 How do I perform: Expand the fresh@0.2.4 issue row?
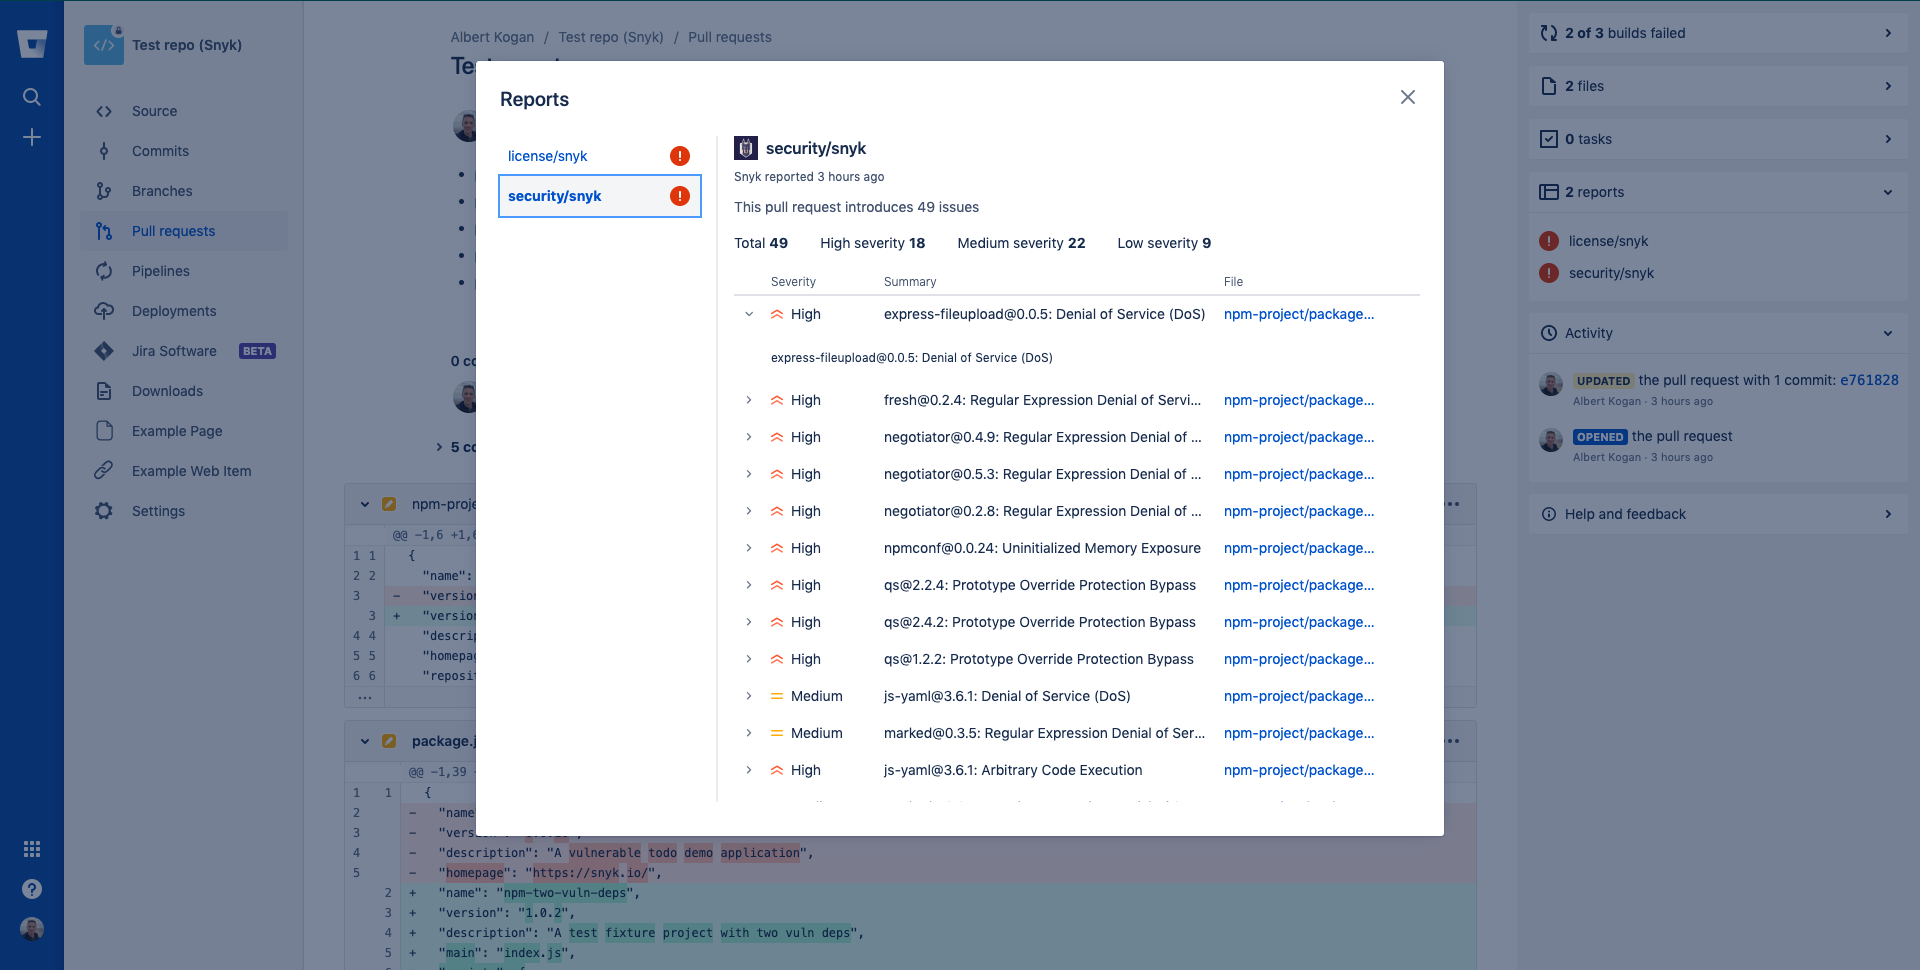(x=749, y=400)
